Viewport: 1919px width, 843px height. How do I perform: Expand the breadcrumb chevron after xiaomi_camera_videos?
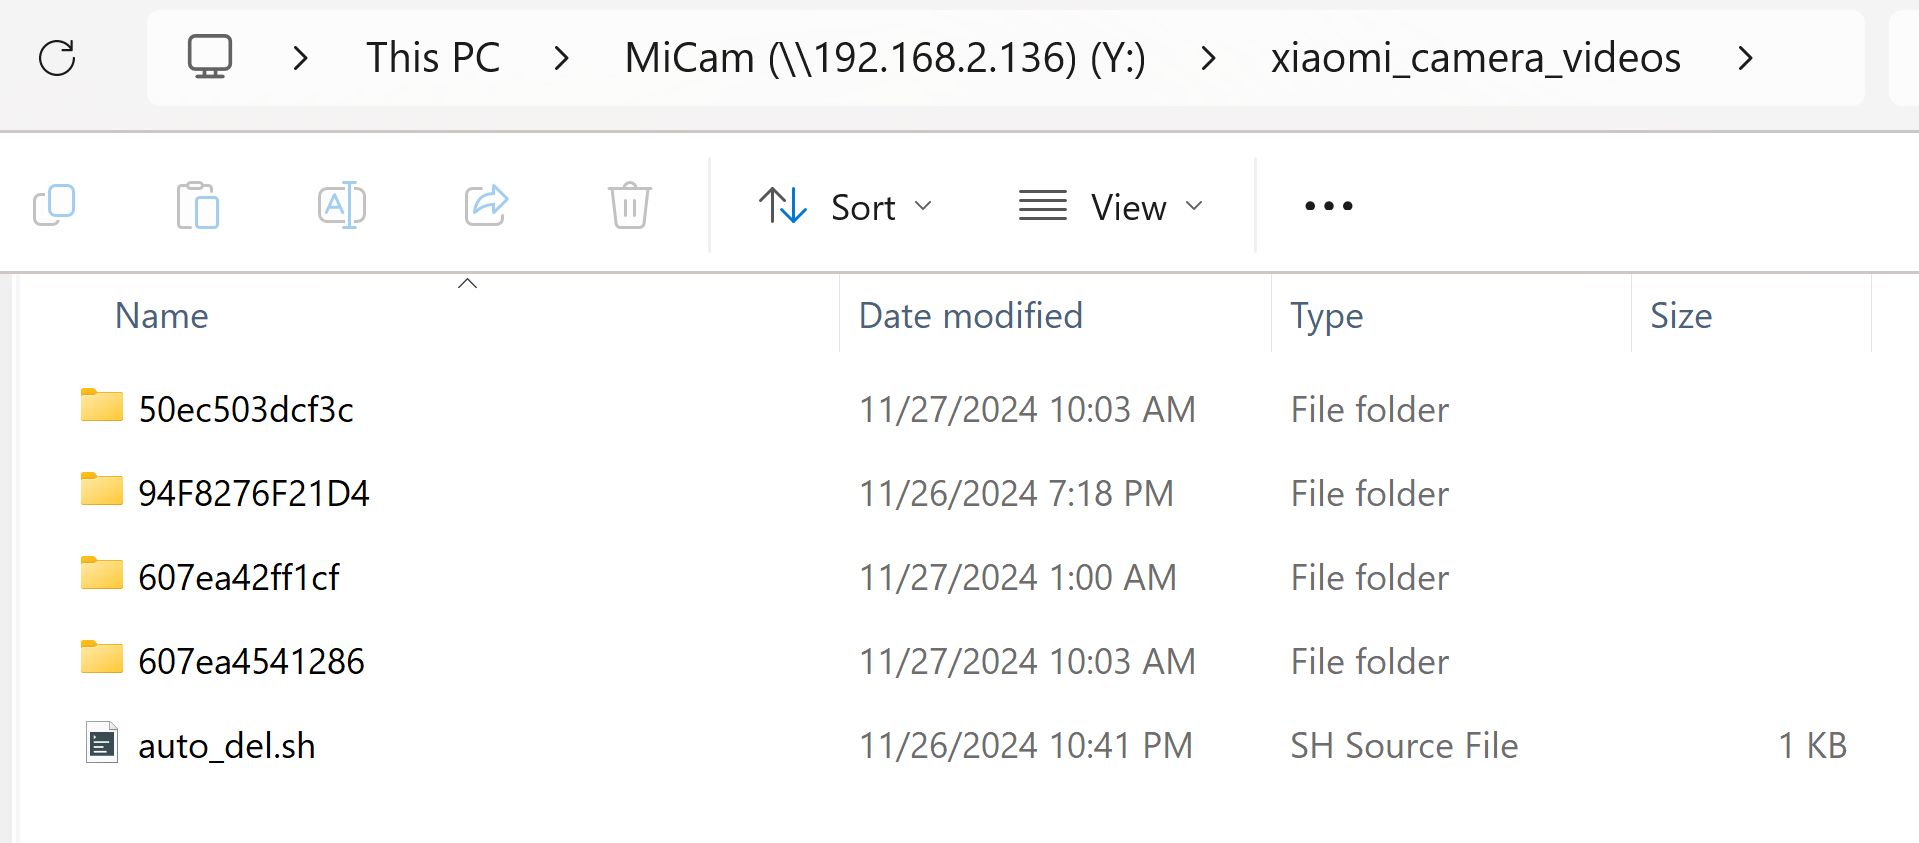pos(1745,57)
